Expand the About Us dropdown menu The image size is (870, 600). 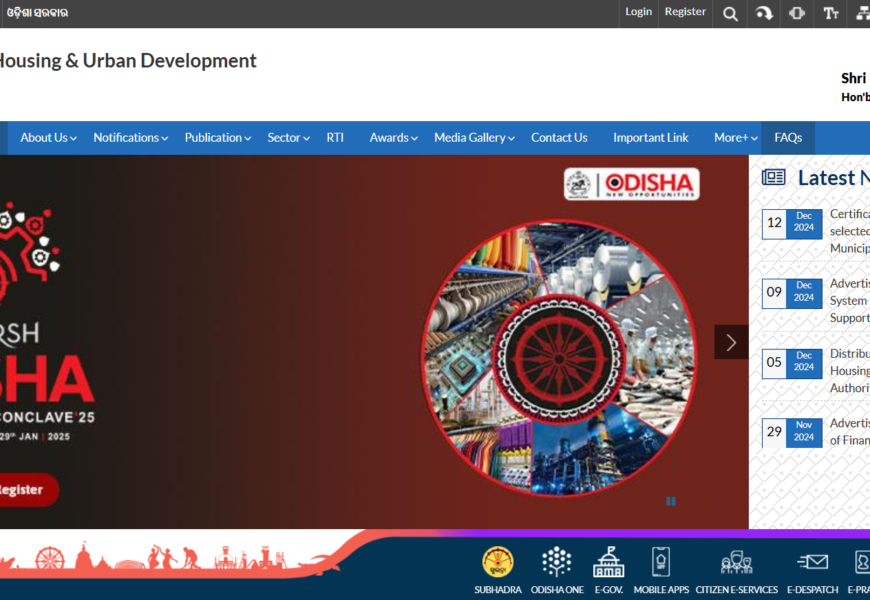point(48,138)
